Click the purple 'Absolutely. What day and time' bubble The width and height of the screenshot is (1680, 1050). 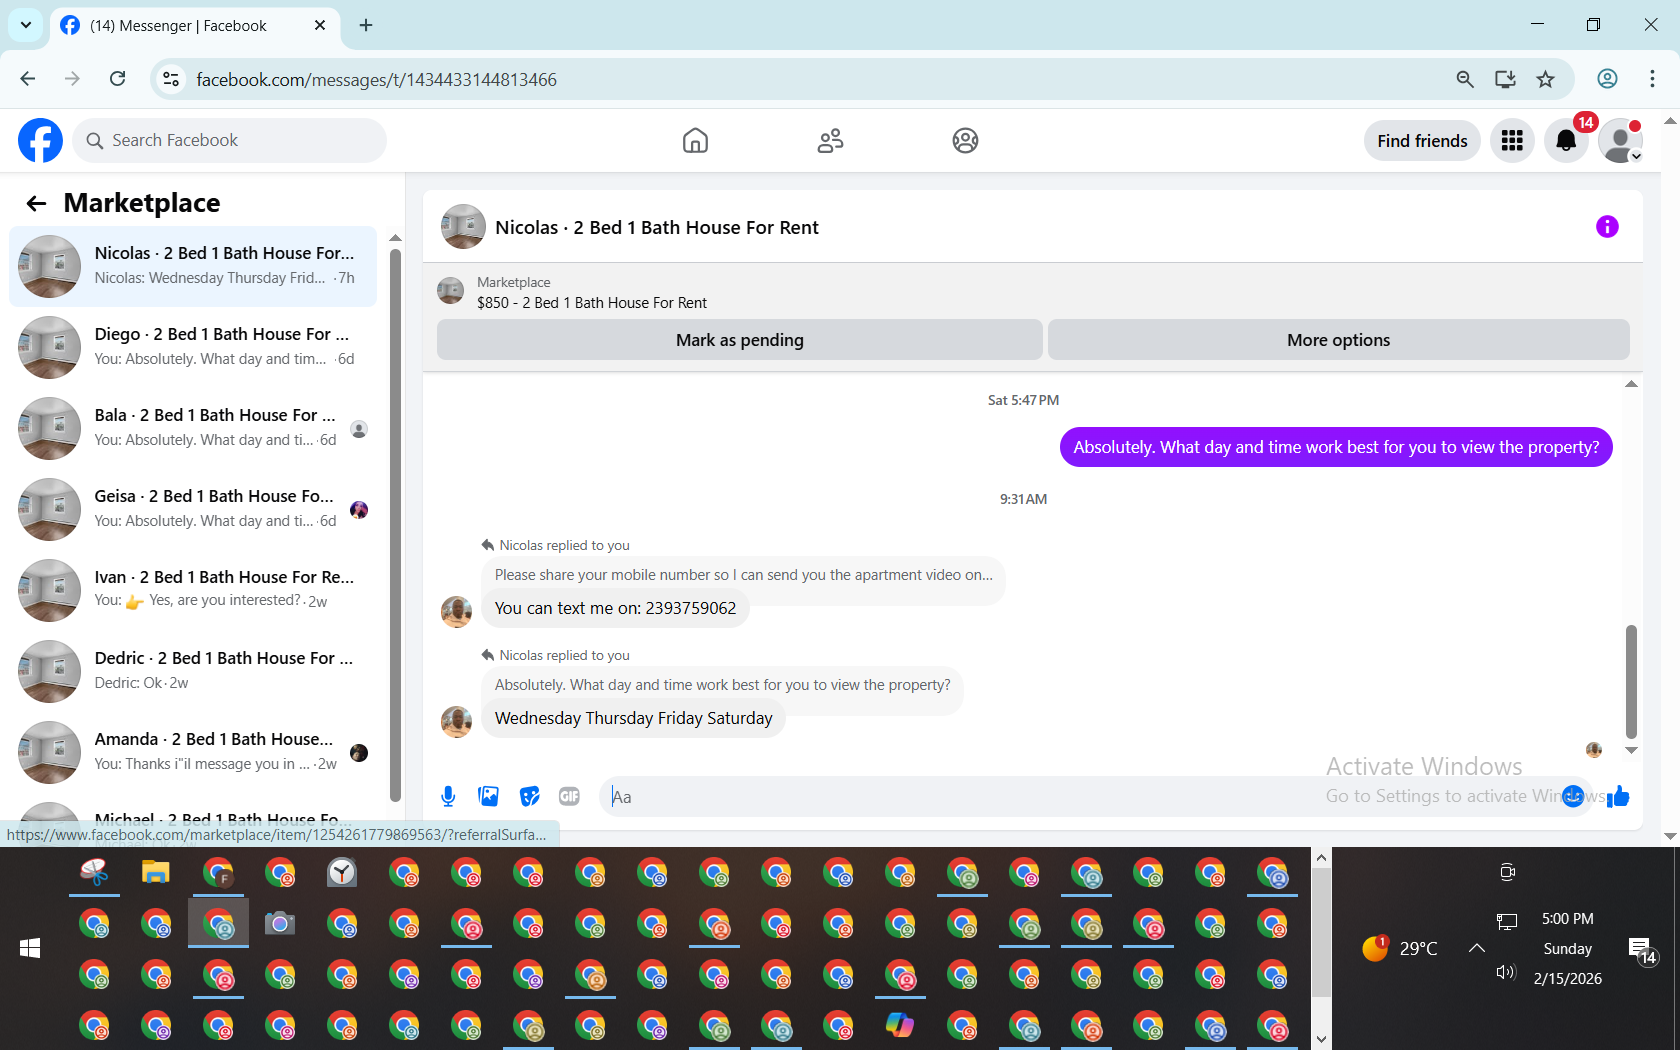(x=1336, y=447)
